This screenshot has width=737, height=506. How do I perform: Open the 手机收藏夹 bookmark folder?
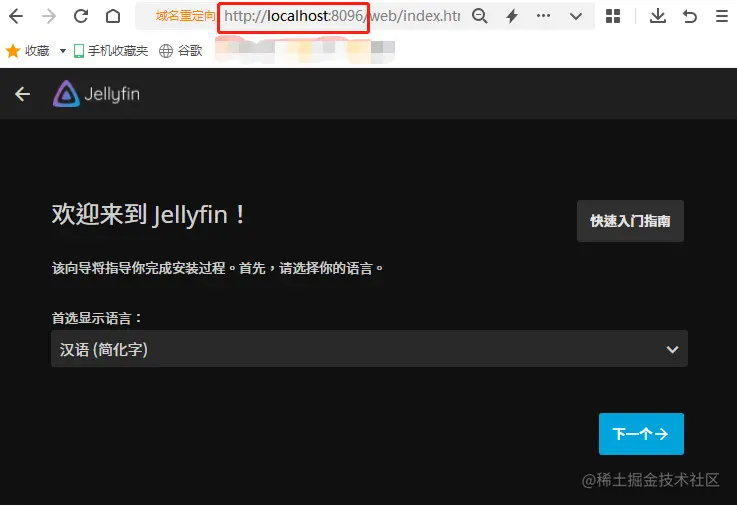click(111, 50)
